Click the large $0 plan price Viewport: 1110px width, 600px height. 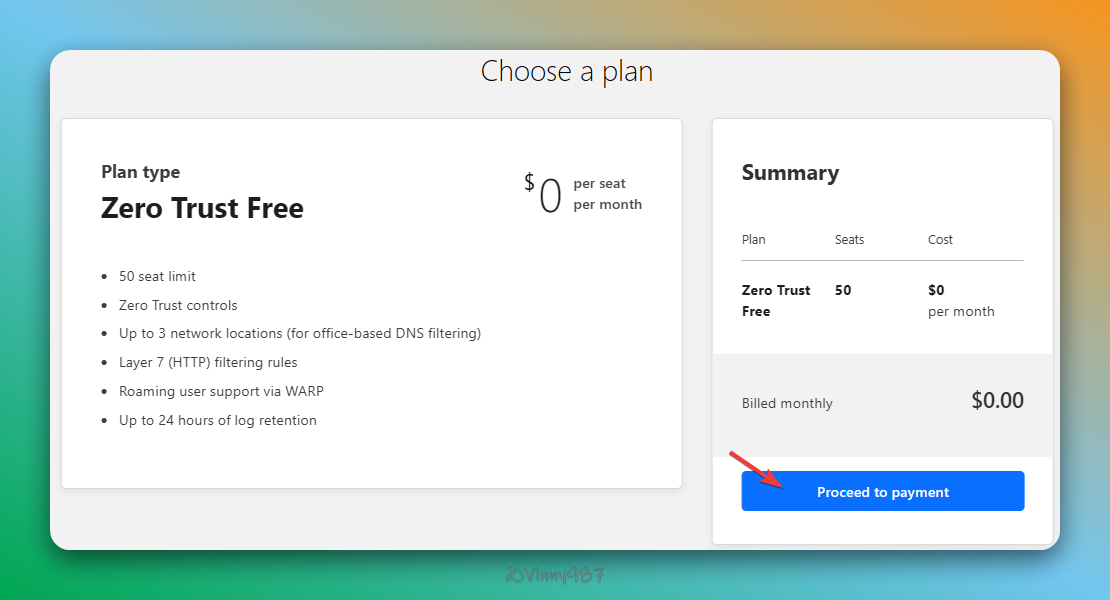coord(544,194)
